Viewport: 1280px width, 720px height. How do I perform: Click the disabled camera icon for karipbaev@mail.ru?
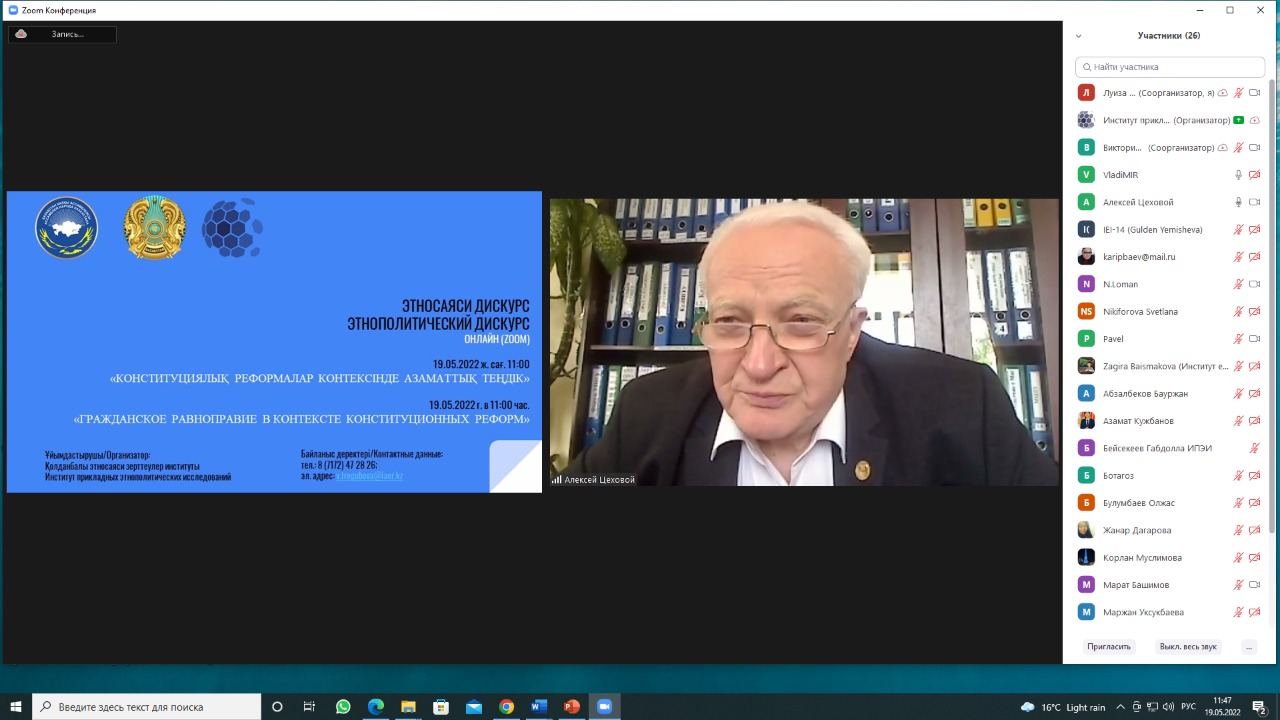point(1254,257)
